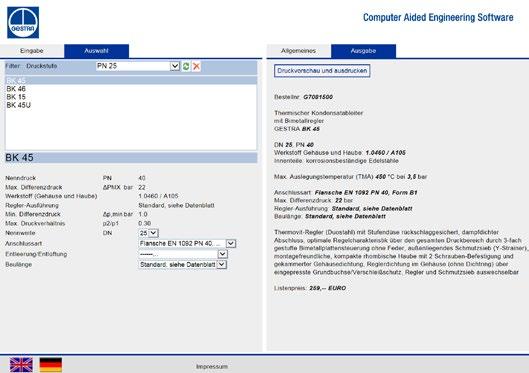Click the Anschlussart Flansche EN 1092 PN 40, Form B1 output
The image size is (529, 373).
click(345, 193)
